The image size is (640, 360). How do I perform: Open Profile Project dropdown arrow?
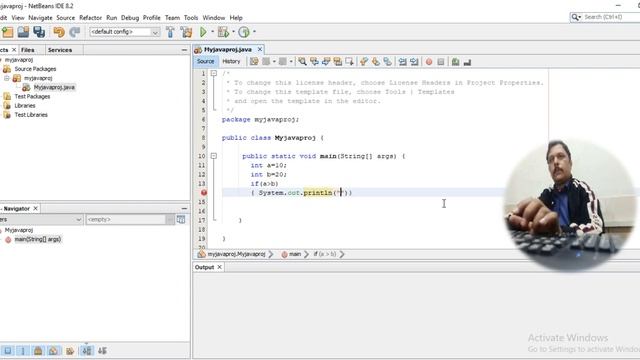click(254, 32)
